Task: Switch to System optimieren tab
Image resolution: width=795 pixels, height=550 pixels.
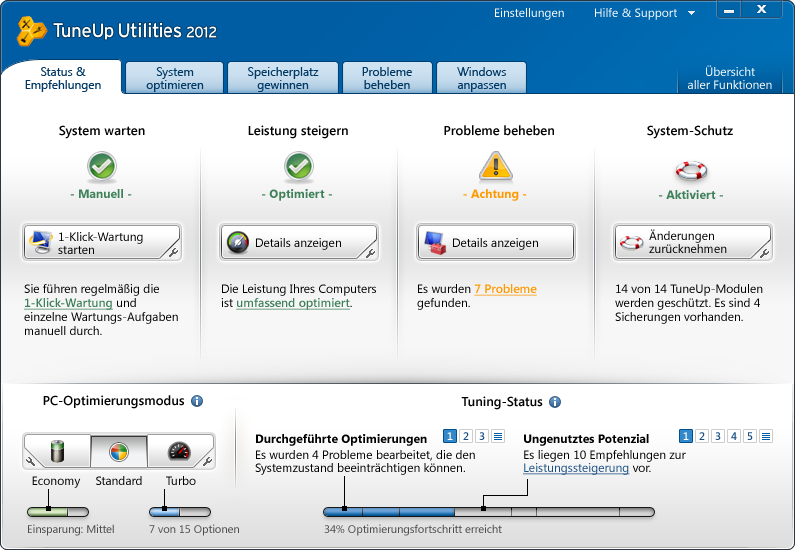Action: [174, 78]
